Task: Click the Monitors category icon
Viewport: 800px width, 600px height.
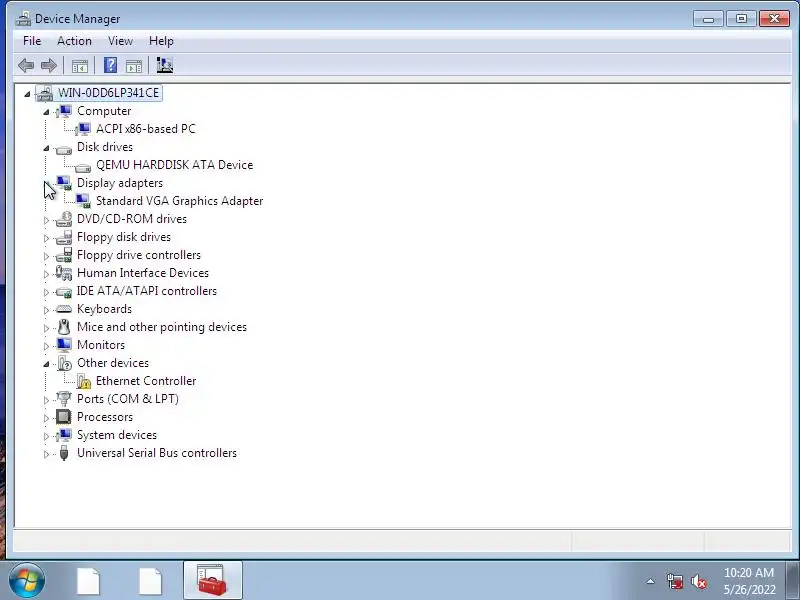Action: (x=64, y=345)
